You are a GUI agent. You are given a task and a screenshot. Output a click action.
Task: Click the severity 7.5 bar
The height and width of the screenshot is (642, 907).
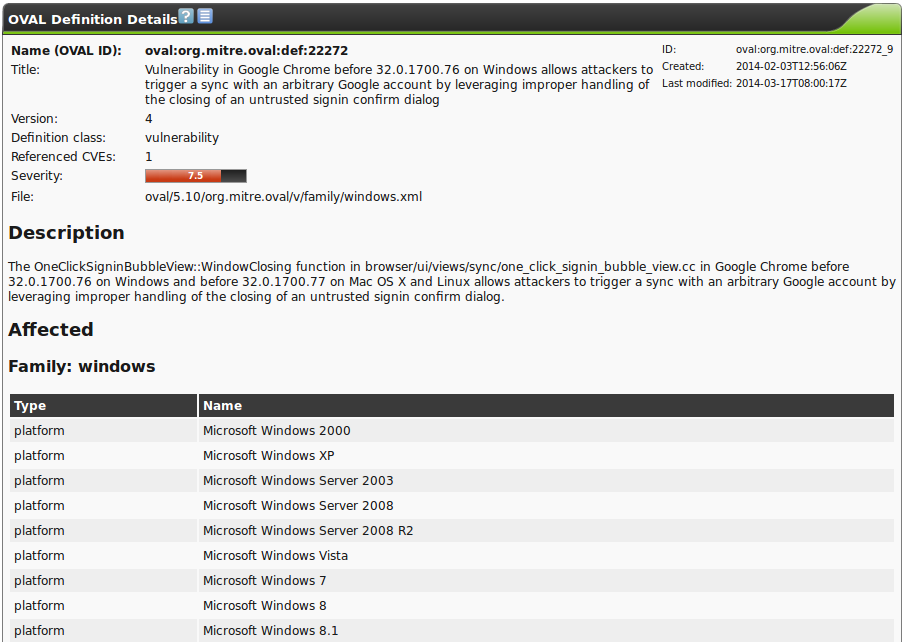click(x=196, y=176)
